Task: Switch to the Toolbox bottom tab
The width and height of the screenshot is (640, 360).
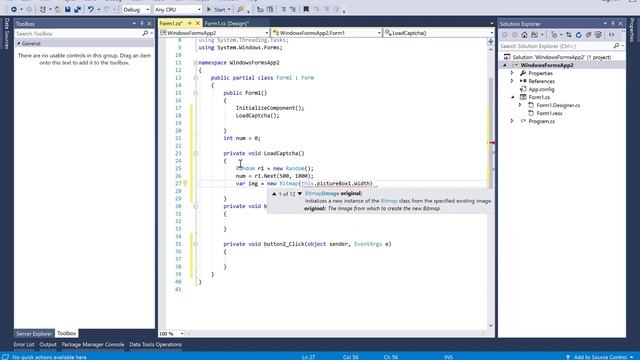Action: [67, 333]
